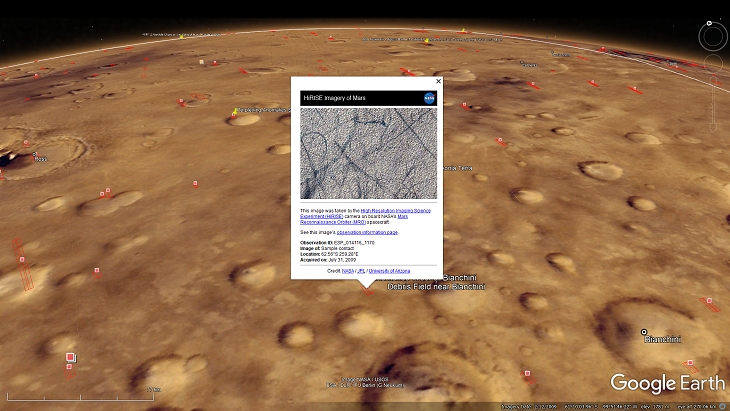The height and width of the screenshot is (411, 730).
Task: Click the Location coordinates line in popup
Action: tap(330, 254)
